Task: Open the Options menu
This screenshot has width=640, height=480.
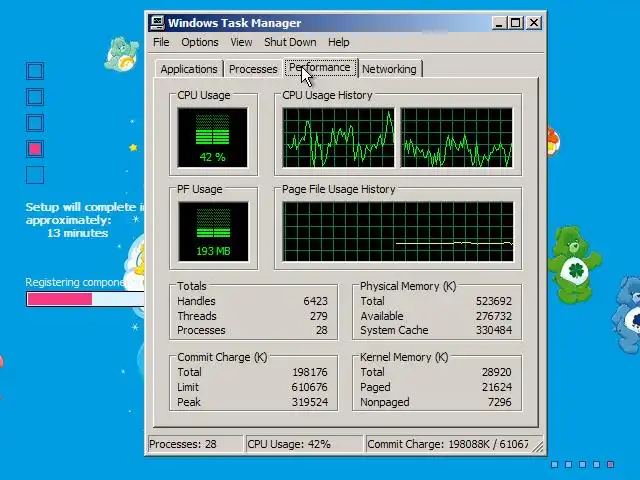Action: [x=200, y=42]
